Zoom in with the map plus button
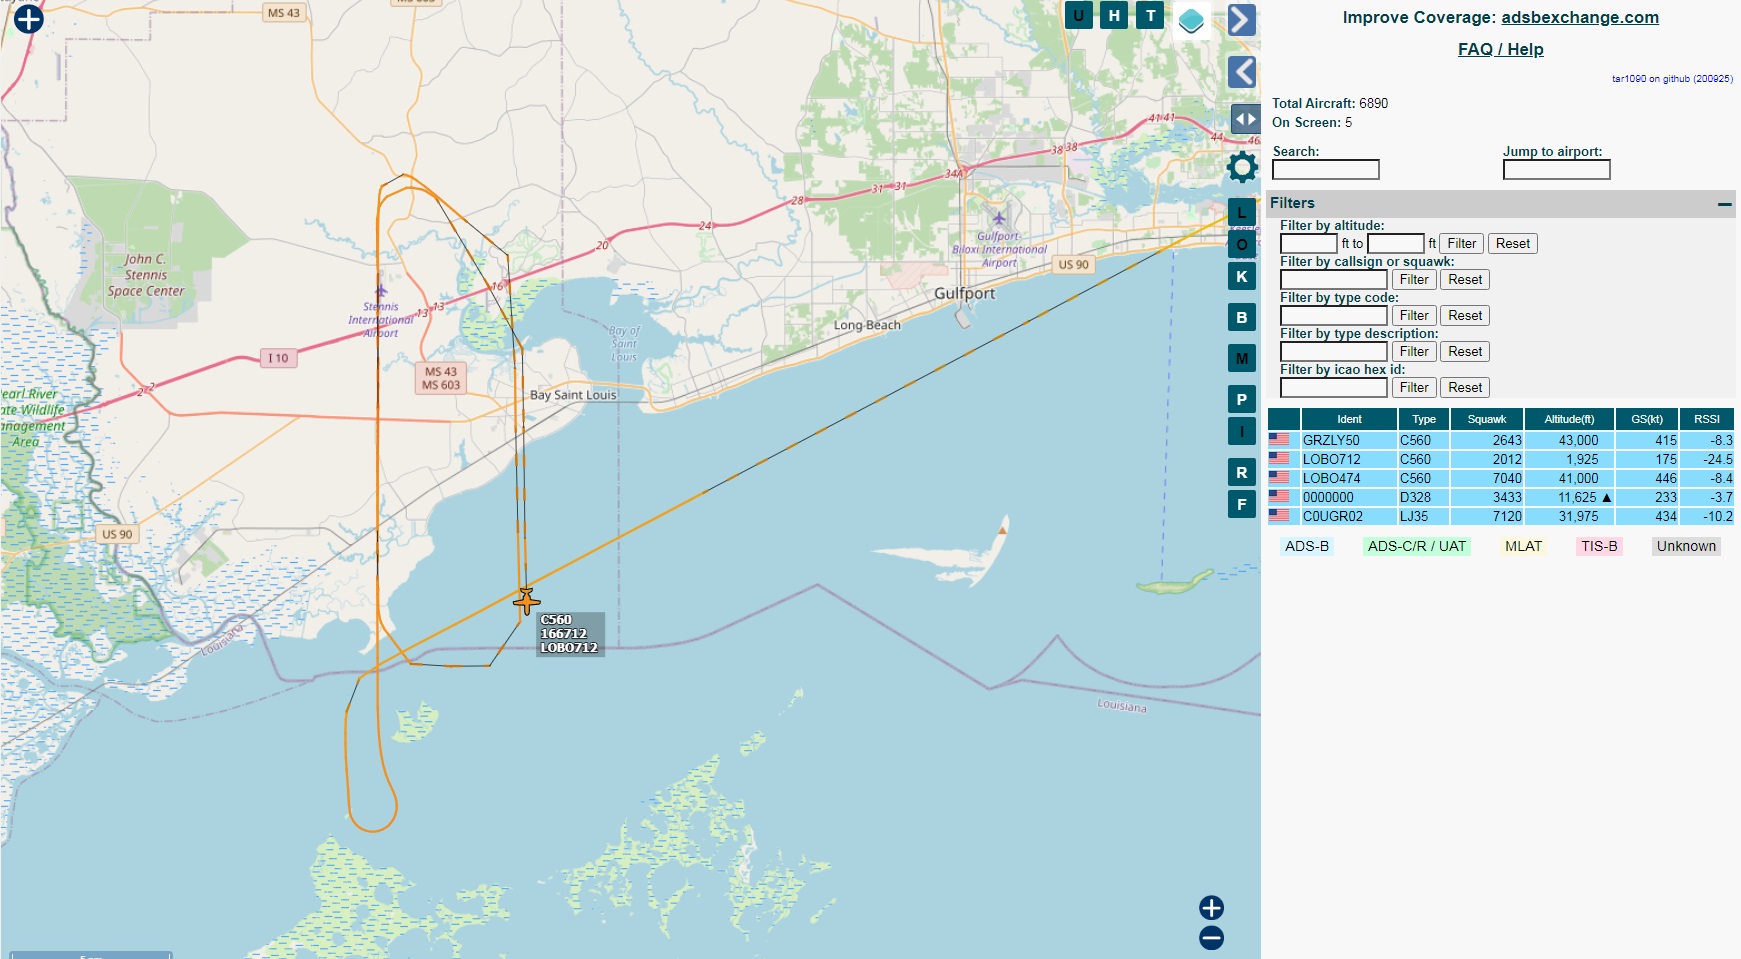The height and width of the screenshot is (959, 1741). (1211, 907)
